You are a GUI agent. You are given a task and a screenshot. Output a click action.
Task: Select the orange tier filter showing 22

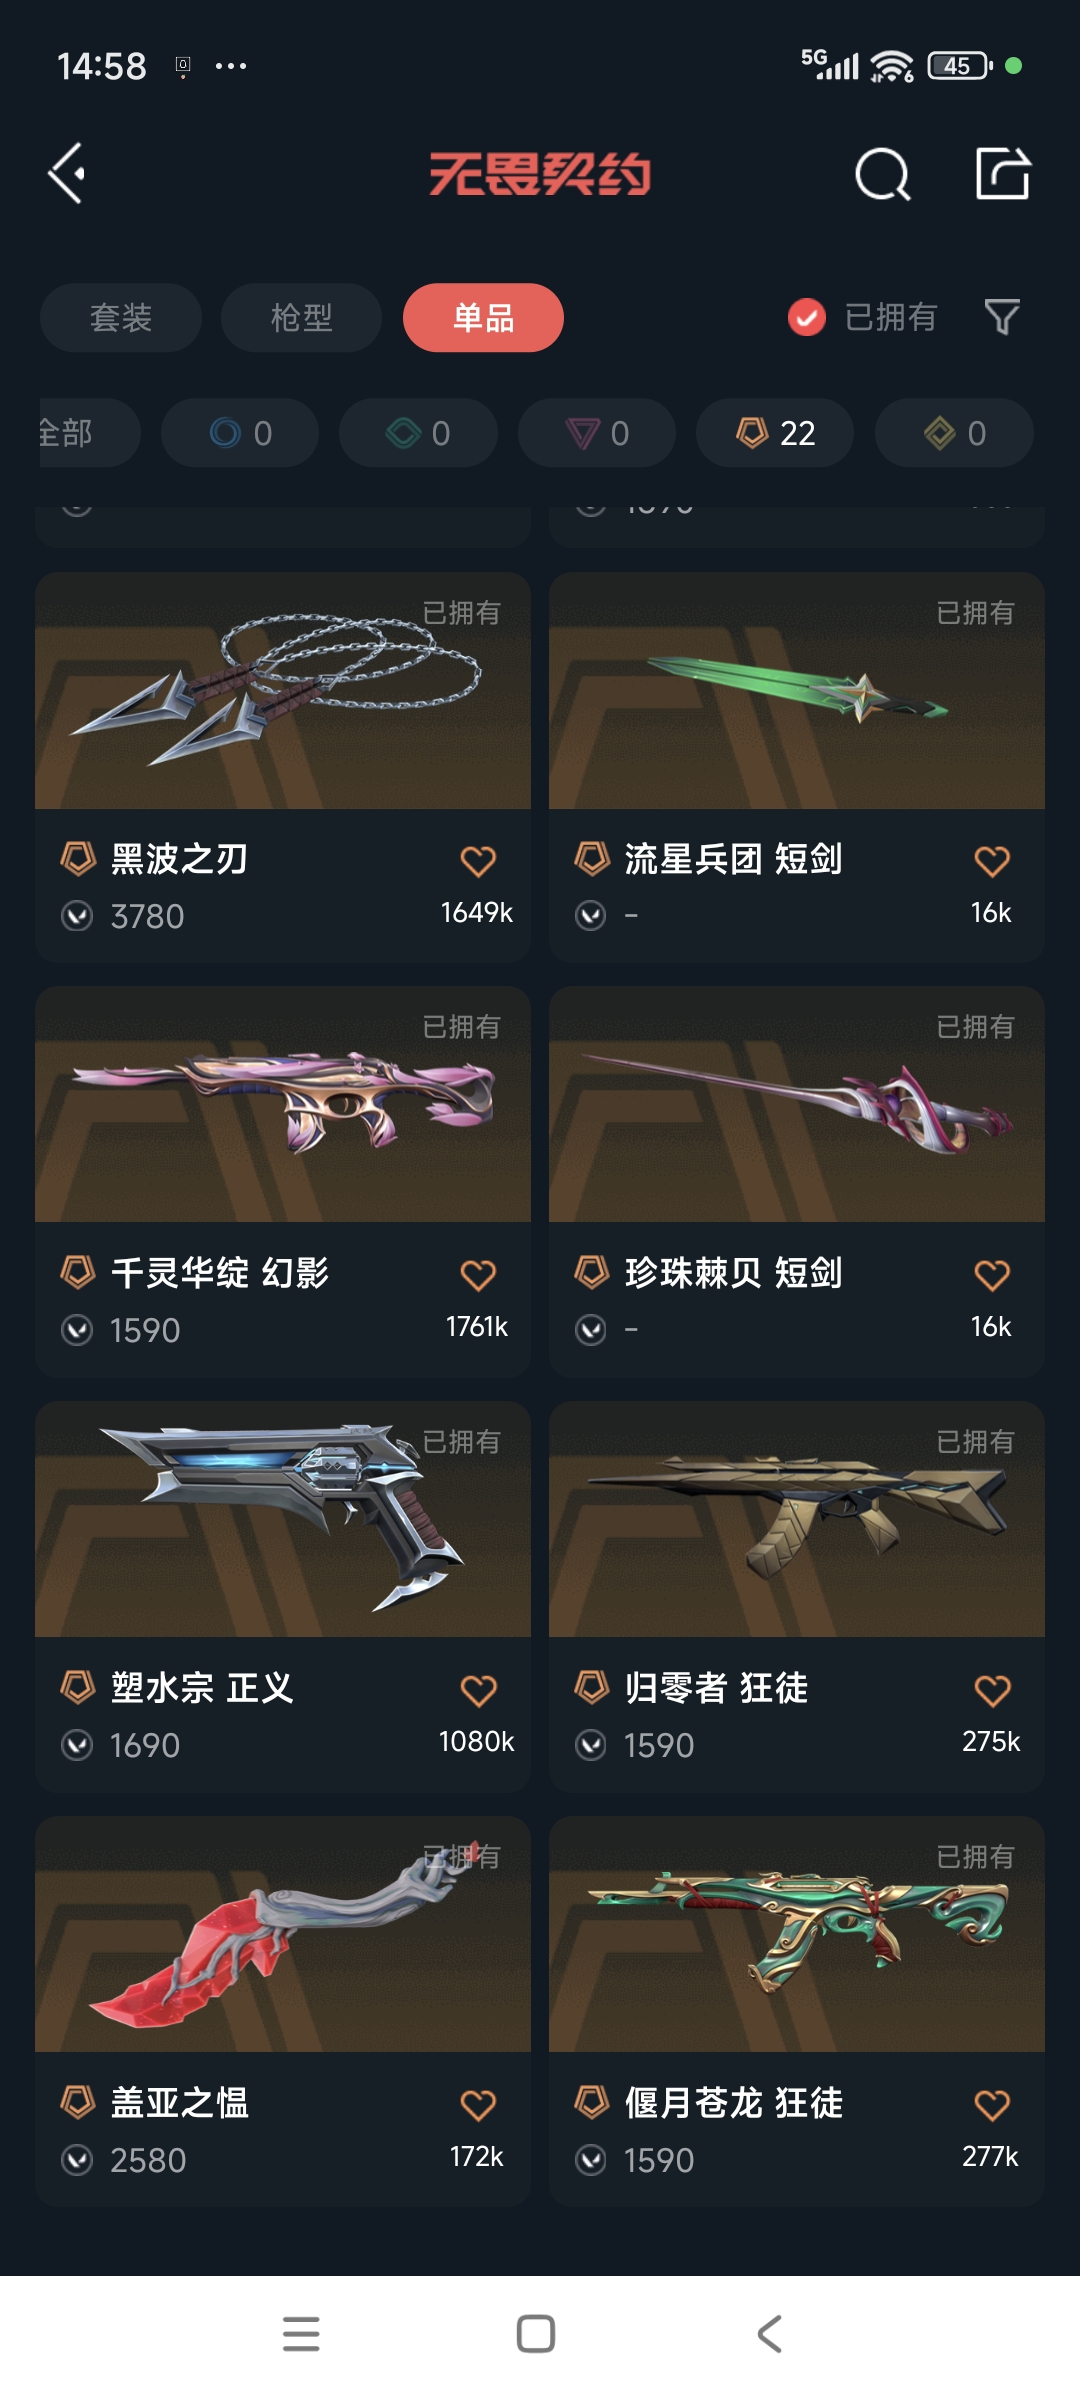pos(775,433)
